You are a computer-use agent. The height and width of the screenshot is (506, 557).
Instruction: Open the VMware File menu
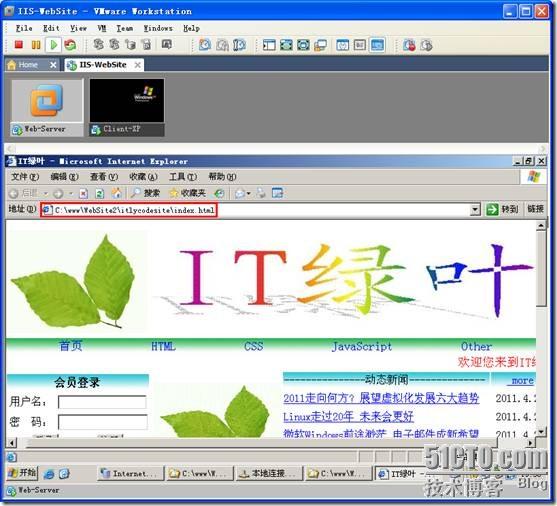pos(24,28)
